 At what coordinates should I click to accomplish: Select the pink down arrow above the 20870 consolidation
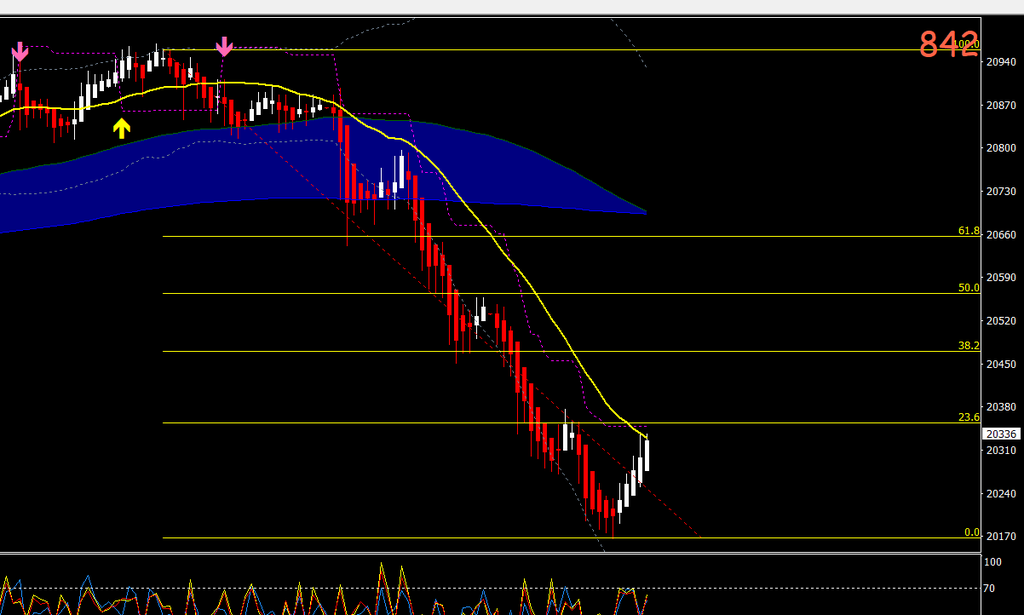coord(224,46)
